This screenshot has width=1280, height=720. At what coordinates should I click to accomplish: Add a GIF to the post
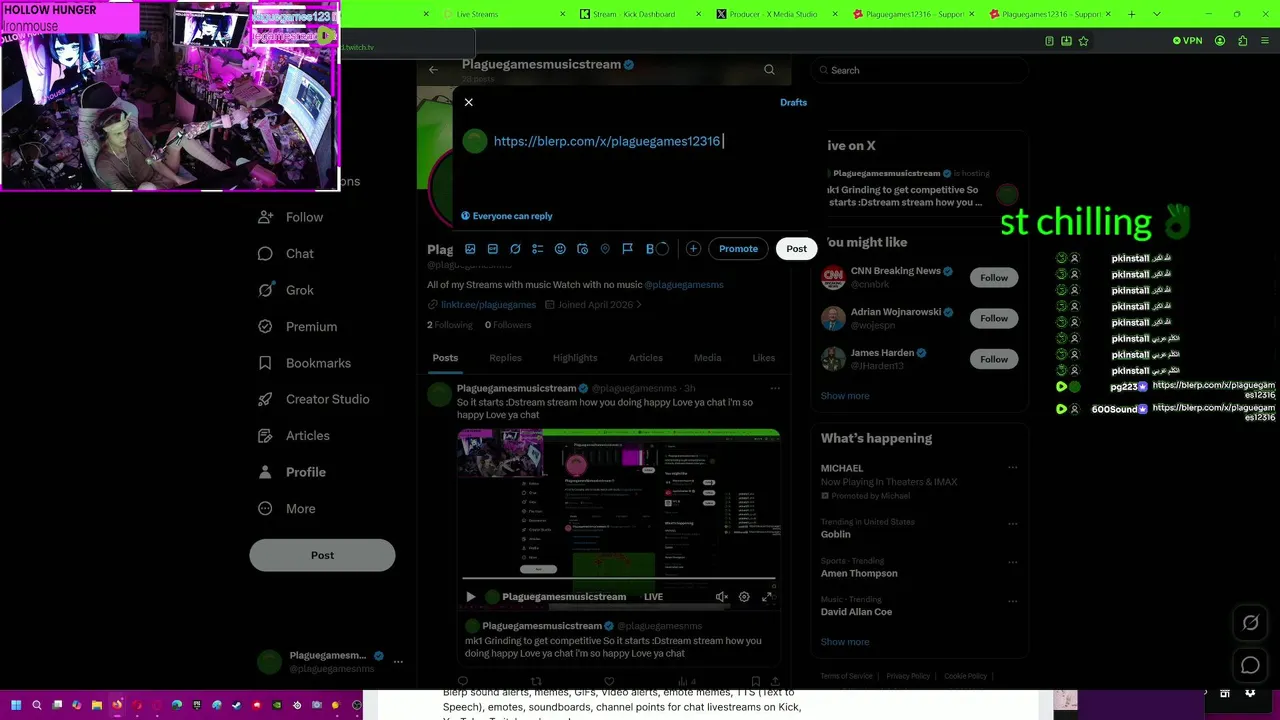click(x=493, y=249)
